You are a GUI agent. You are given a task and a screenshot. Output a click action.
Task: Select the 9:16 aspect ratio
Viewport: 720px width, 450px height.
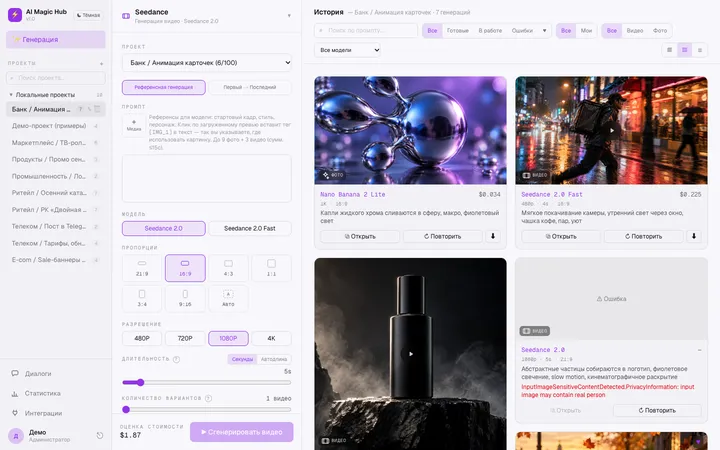(x=185, y=298)
